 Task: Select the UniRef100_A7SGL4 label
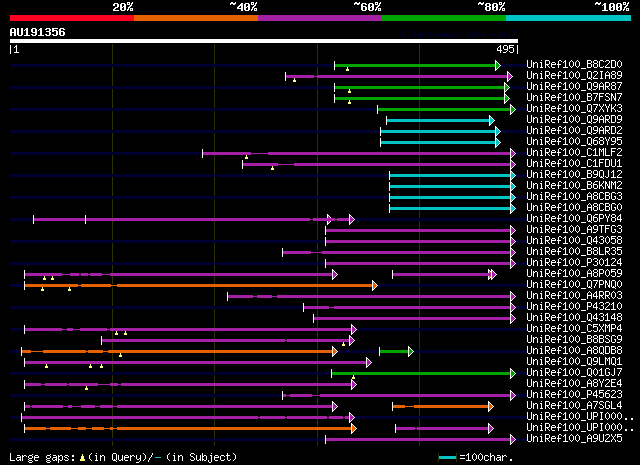574,406
